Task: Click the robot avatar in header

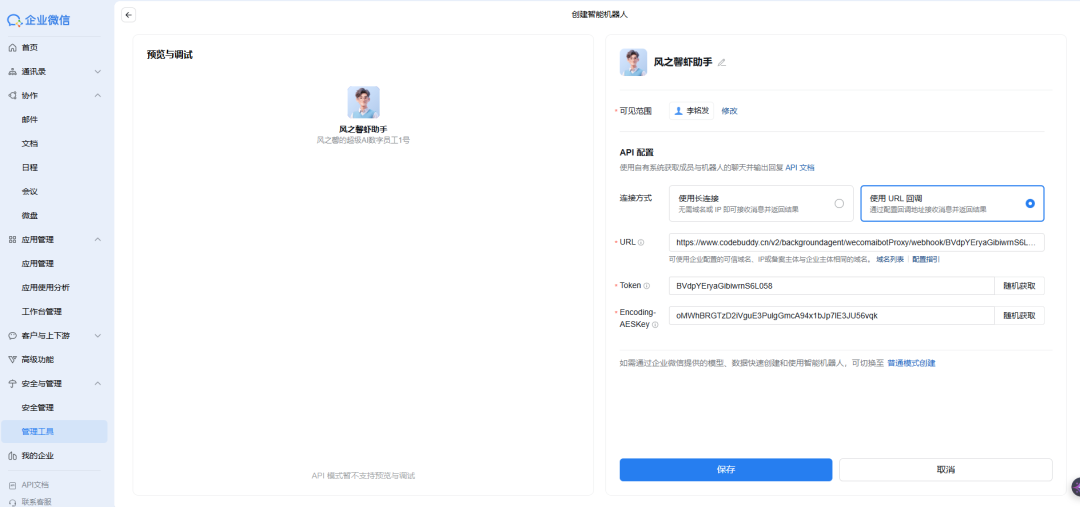Action: [633, 62]
